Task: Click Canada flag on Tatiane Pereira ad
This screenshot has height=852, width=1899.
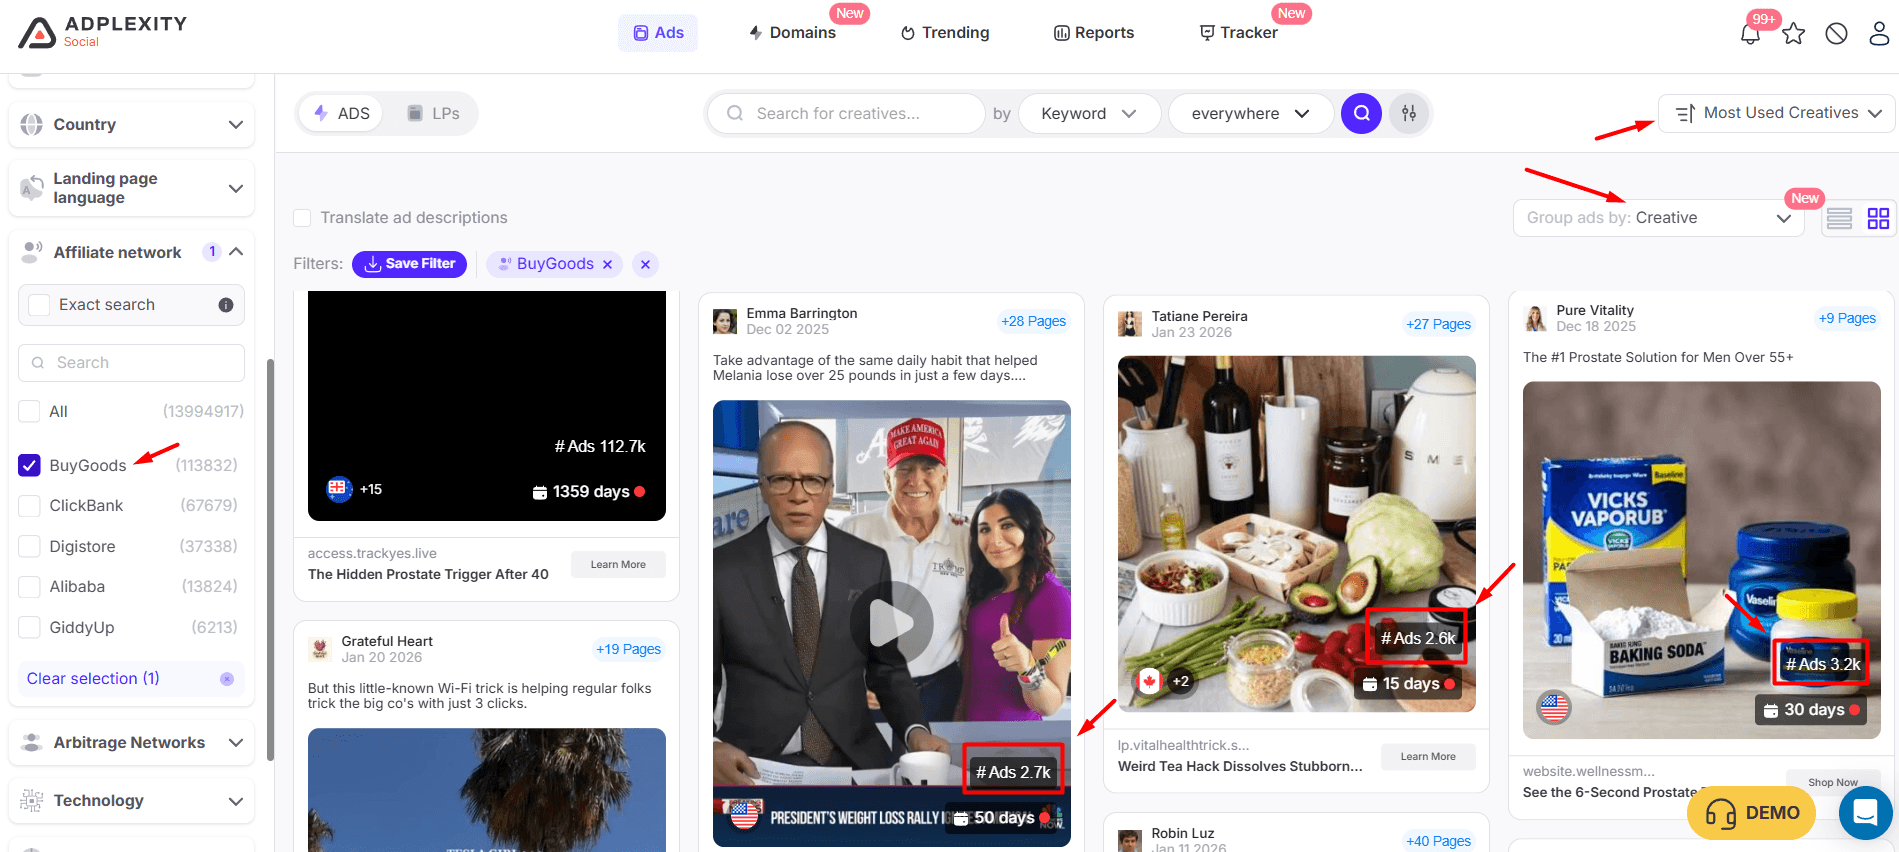Action: tap(1149, 681)
